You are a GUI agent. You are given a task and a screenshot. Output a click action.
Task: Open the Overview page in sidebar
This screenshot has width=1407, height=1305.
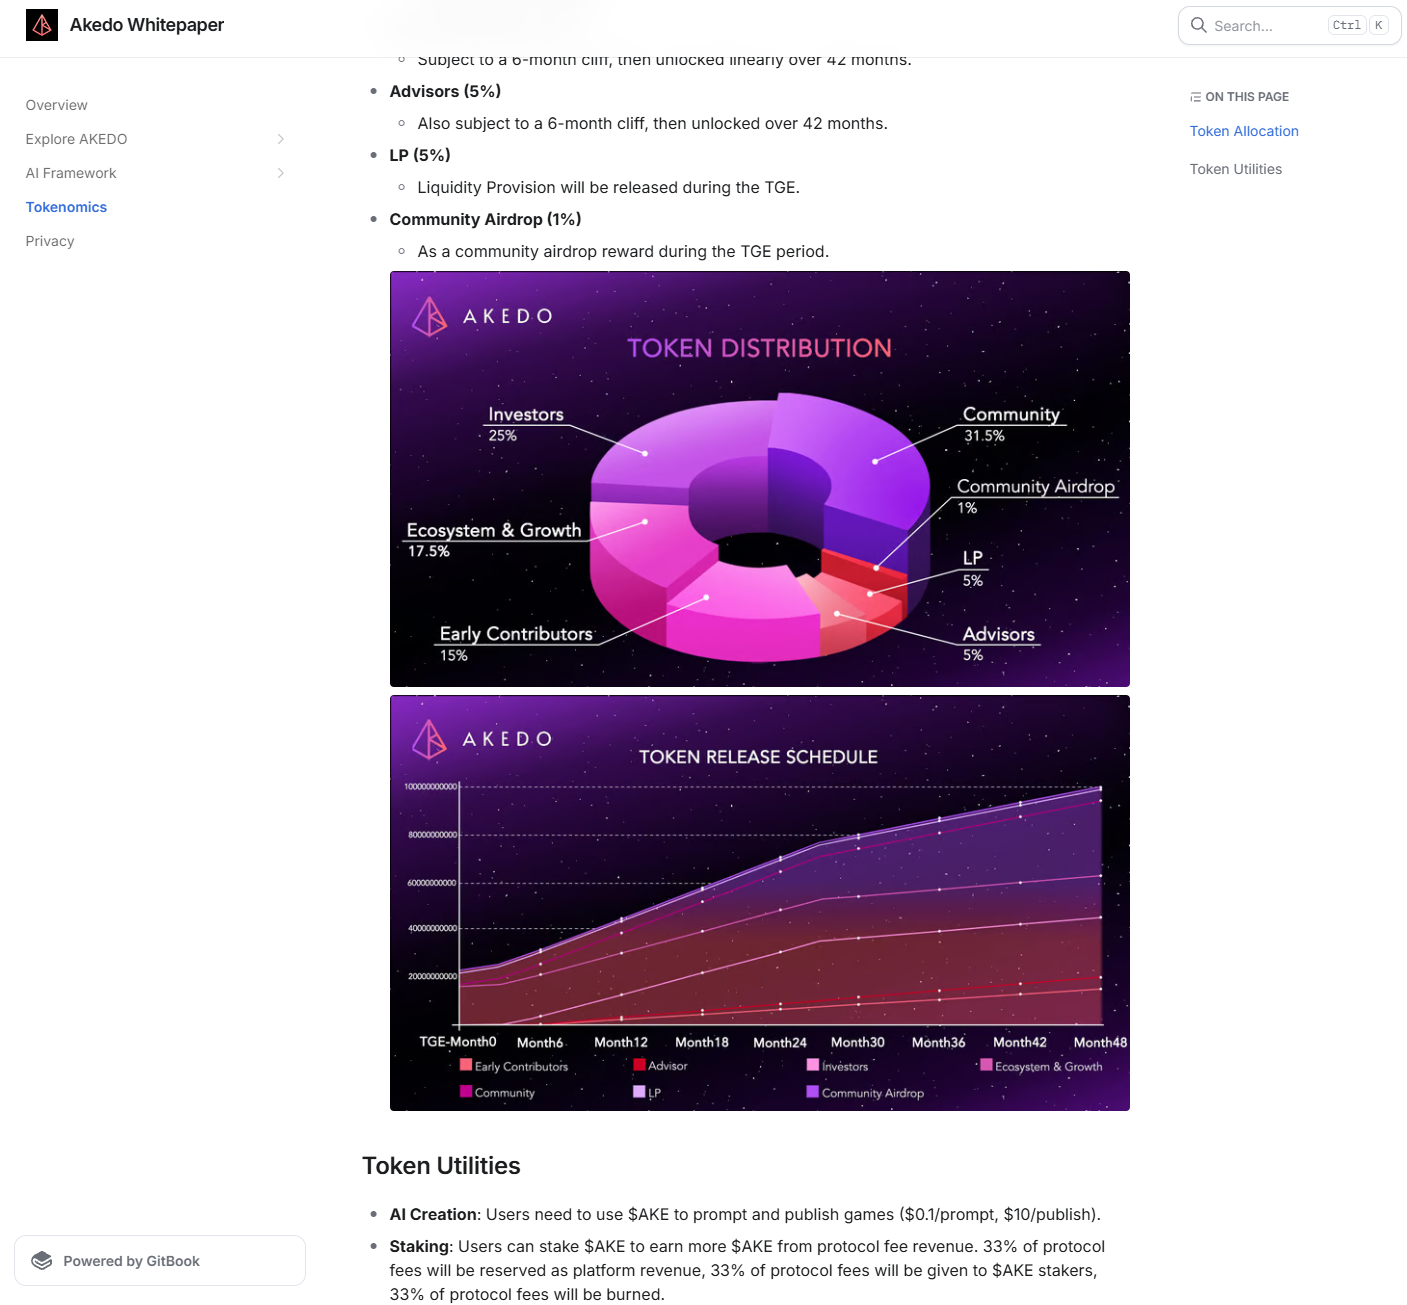(57, 105)
